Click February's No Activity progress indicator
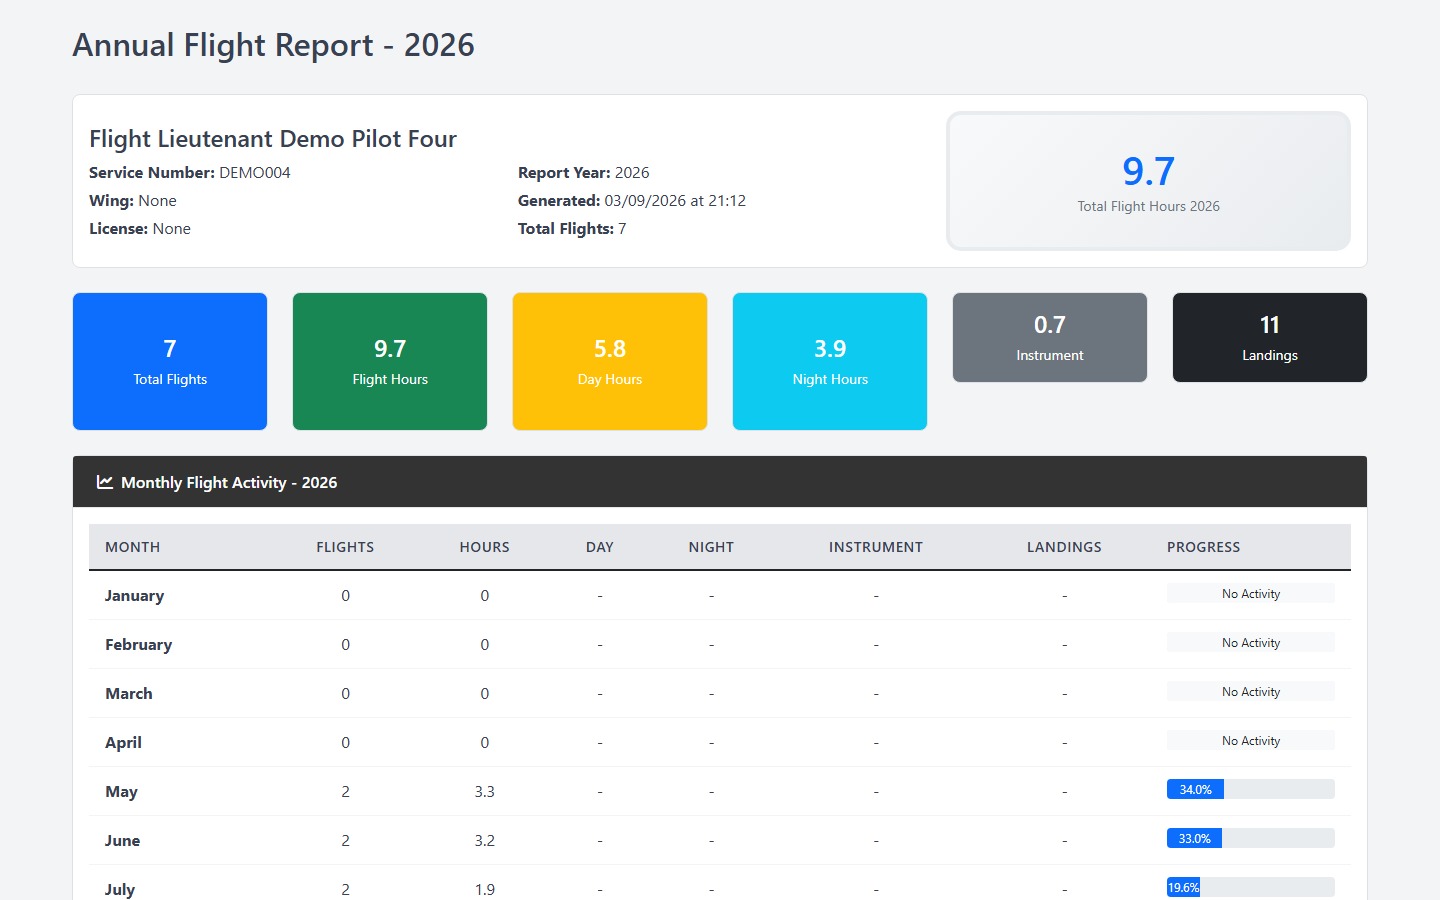 tap(1251, 642)
